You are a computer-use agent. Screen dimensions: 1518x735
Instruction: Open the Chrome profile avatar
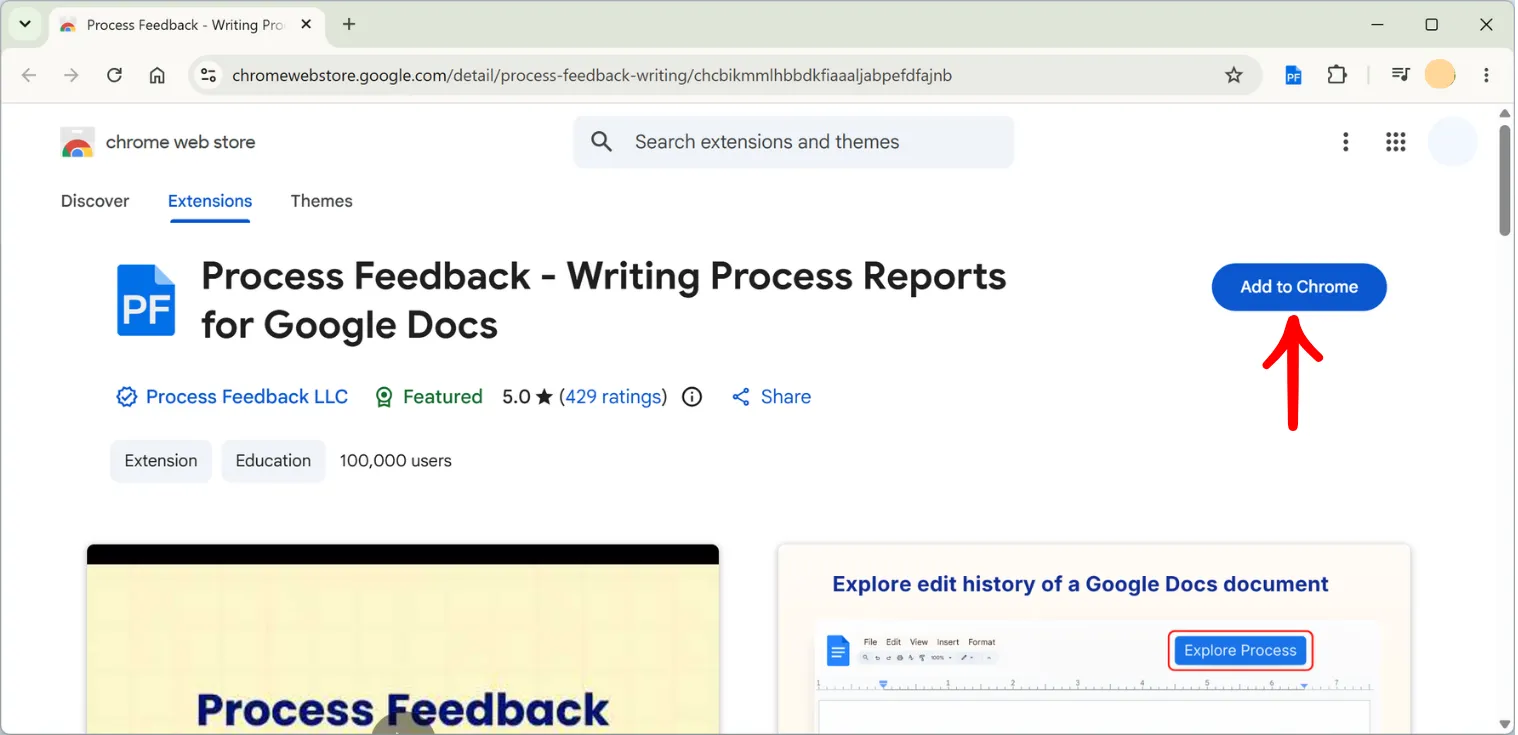click(x=1440, y=75)
